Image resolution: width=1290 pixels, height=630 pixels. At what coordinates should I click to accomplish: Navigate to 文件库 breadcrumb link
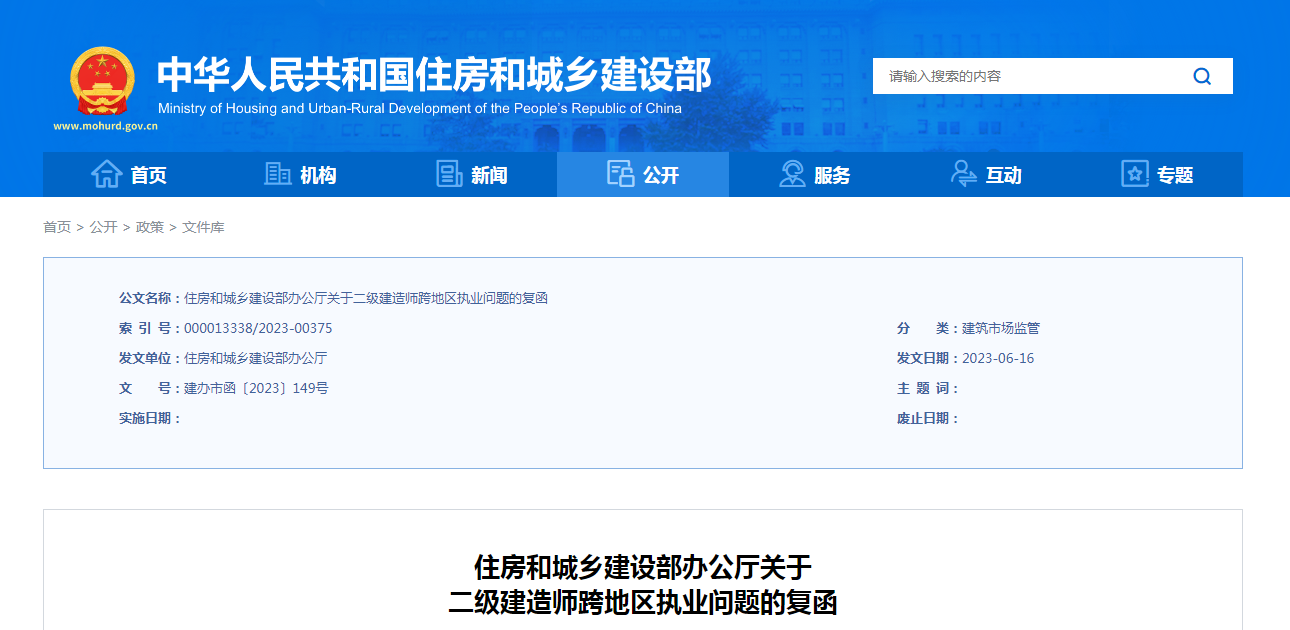point(203,227)
